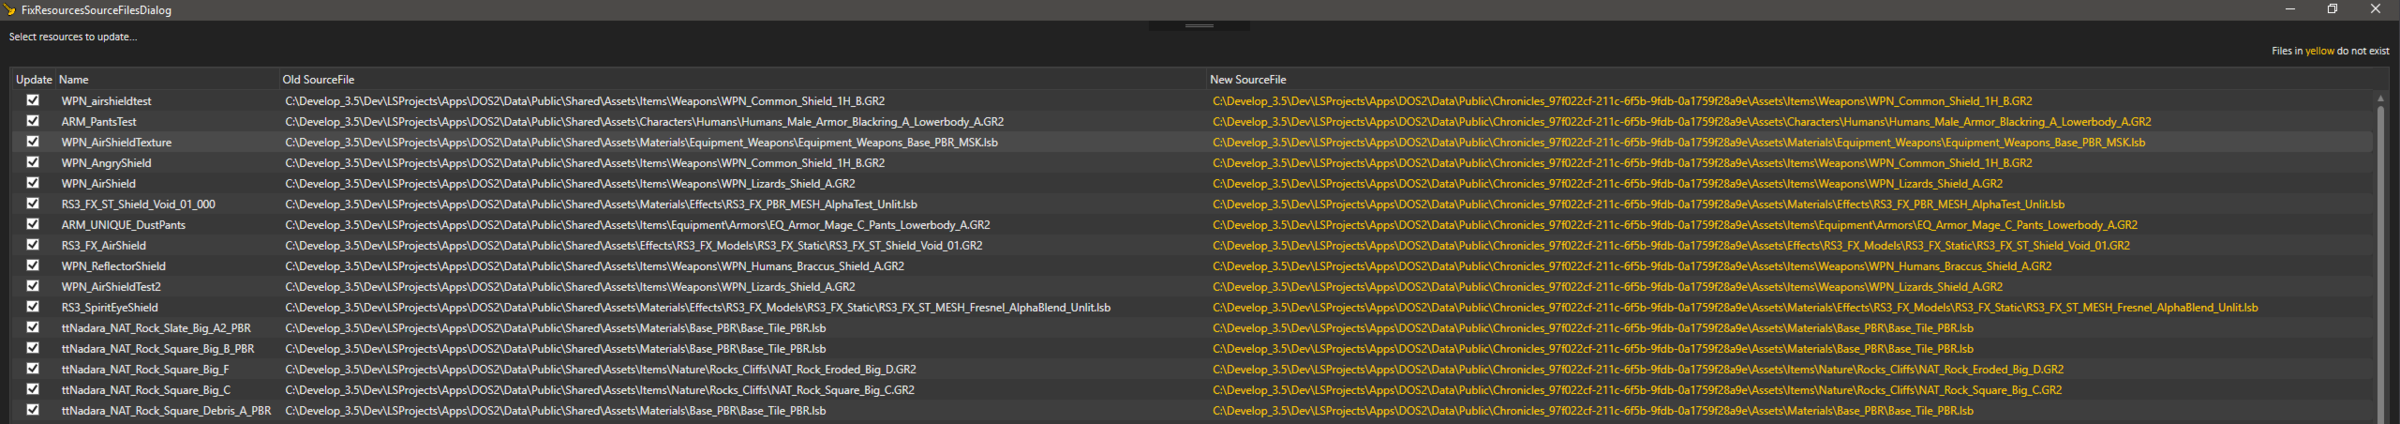Toggle update checkbox for ARM_PantsTest
The height and width of the screenshot is (424, 2400).
(33, 121)
